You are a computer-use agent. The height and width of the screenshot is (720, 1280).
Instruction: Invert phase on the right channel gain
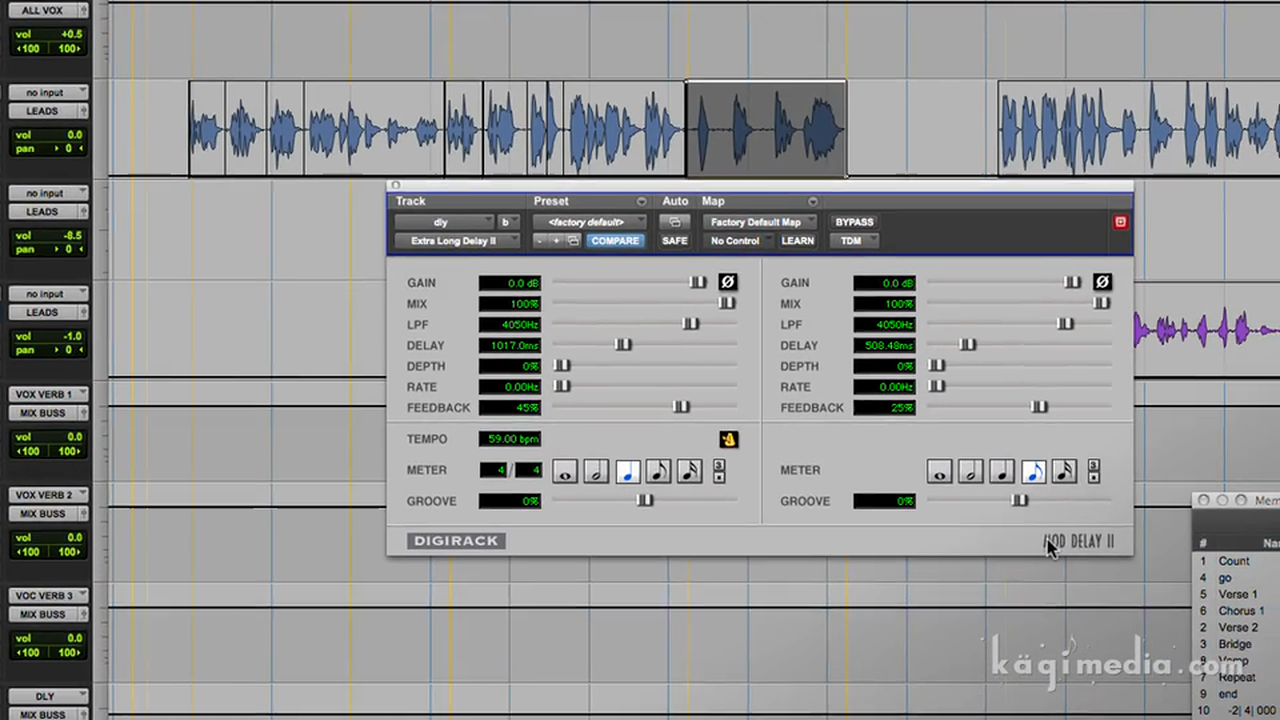[x=1101, y=282]
